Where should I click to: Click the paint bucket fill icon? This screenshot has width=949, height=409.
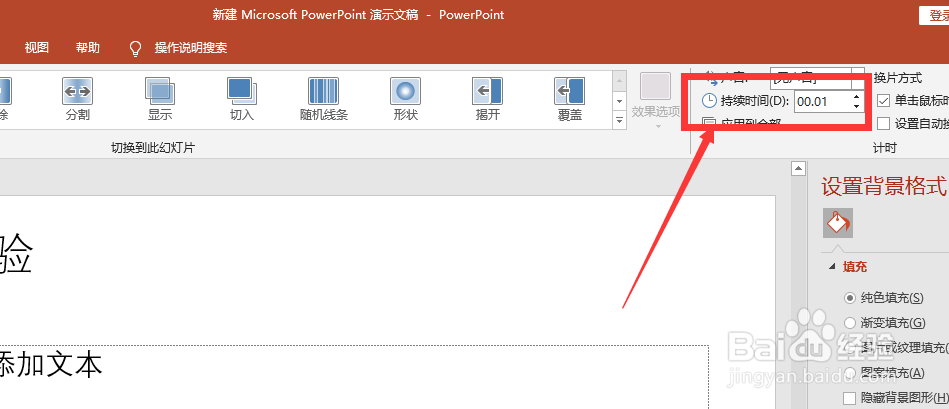point(838,223)
